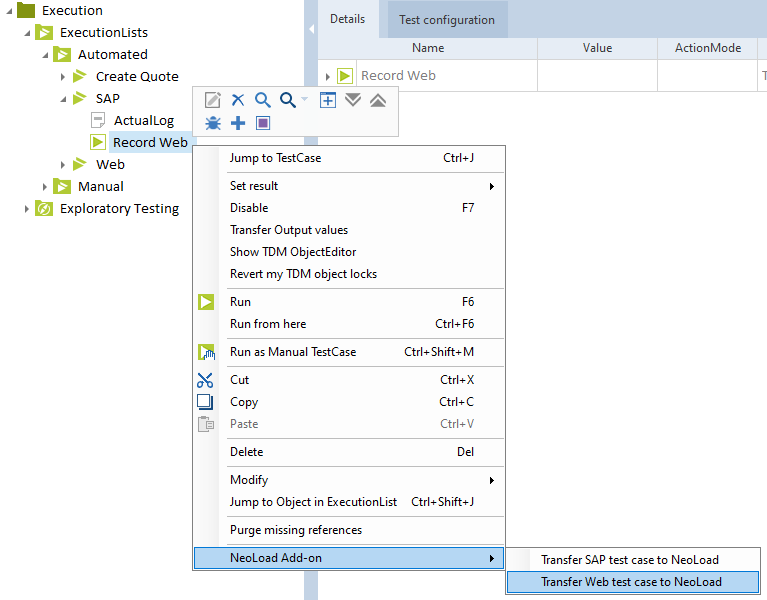767x600 pixels.
Task: Click the Name column header
Action: (x=428, y=48)
